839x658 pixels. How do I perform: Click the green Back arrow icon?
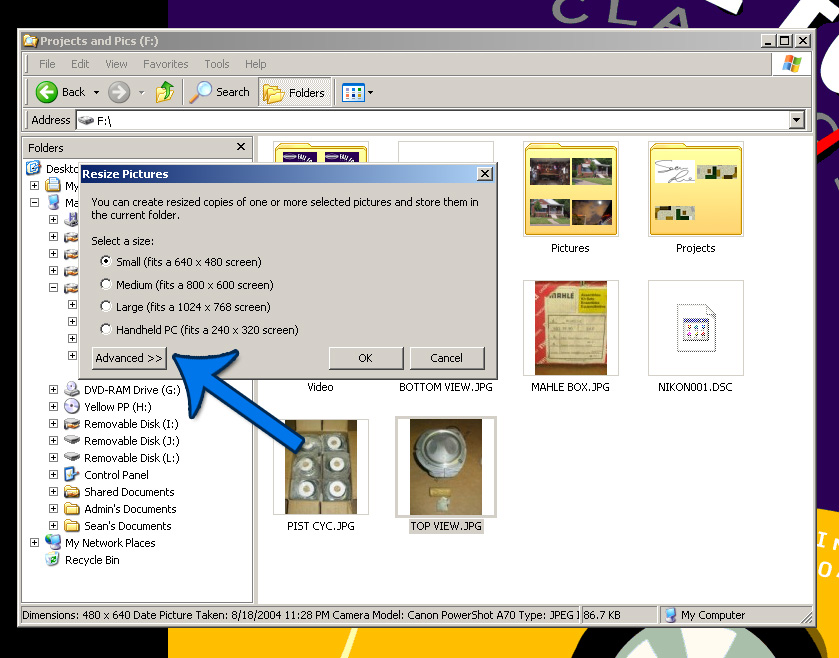pos(47,92)
